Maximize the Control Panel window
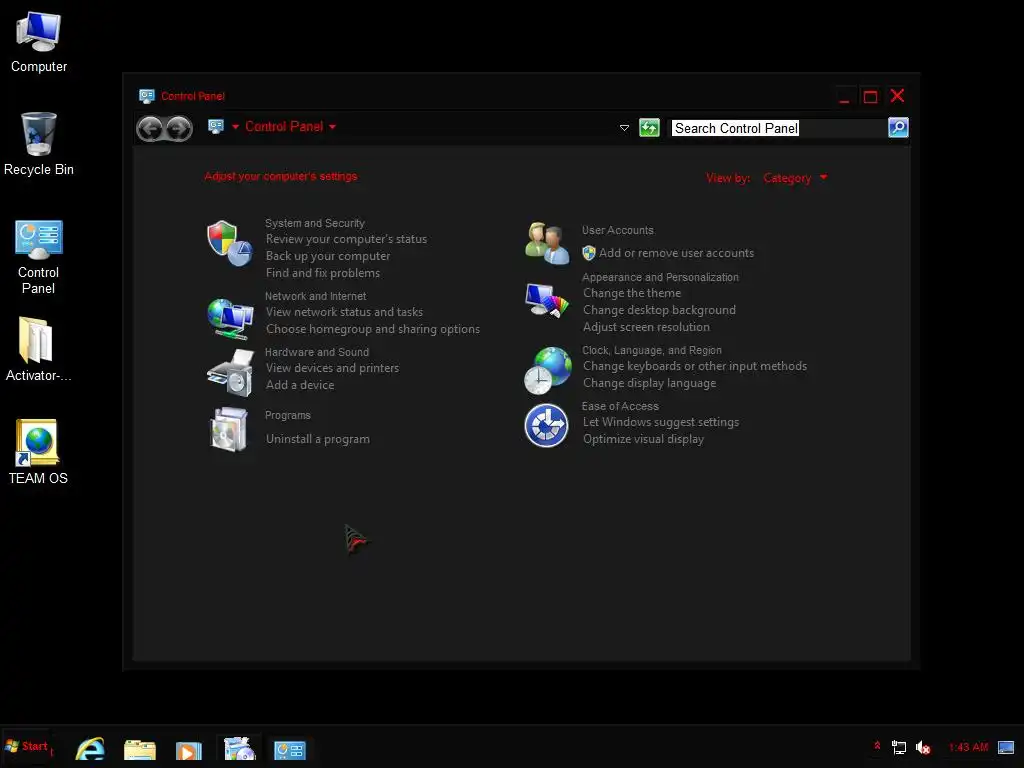This screenshot has width=1024, height=768. pos(870,97)
